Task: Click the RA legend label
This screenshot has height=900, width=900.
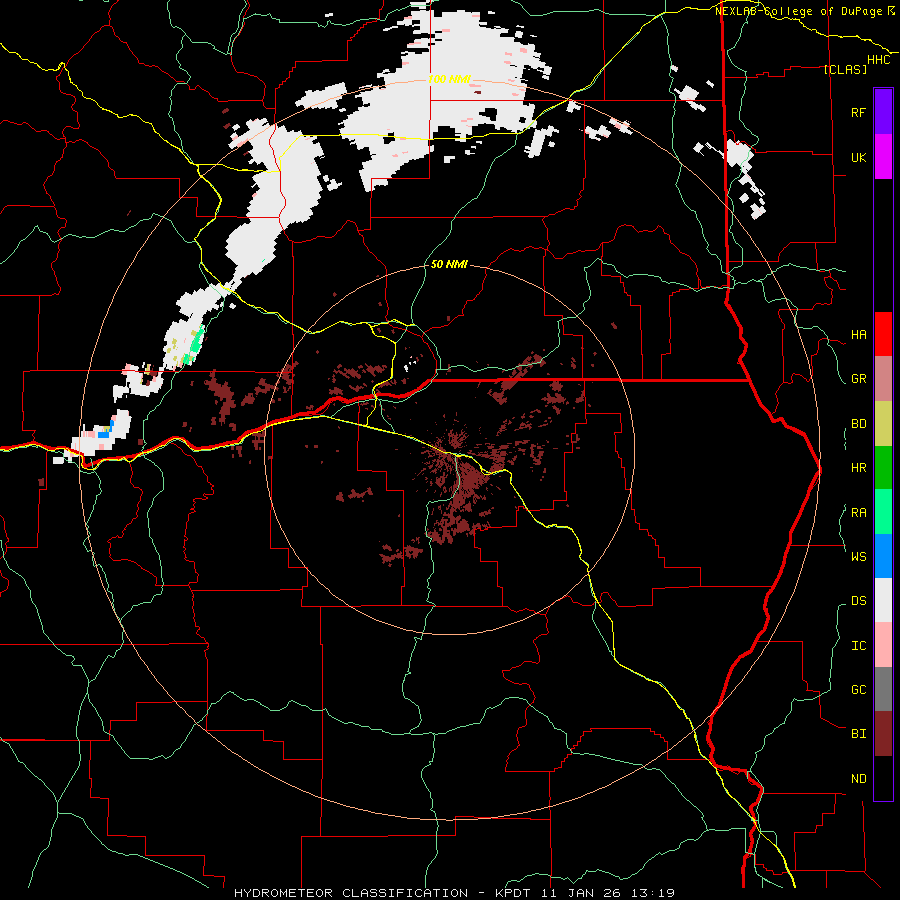Action: click(858, 513)
